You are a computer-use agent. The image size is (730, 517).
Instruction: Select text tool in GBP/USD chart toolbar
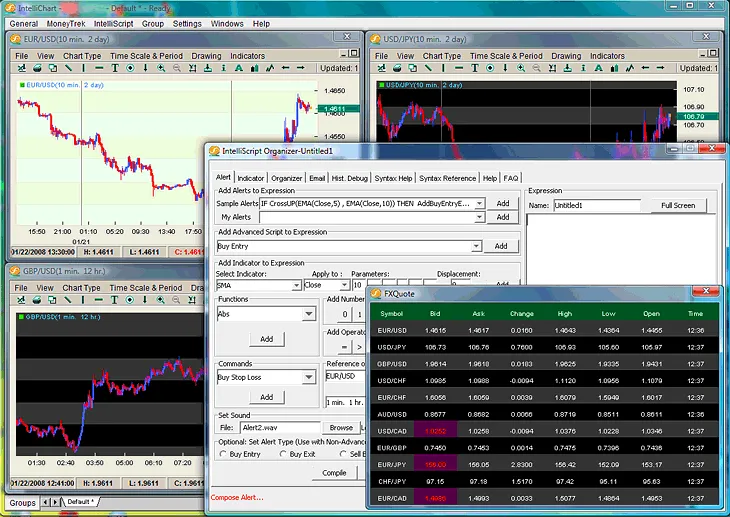click(115, 301)
